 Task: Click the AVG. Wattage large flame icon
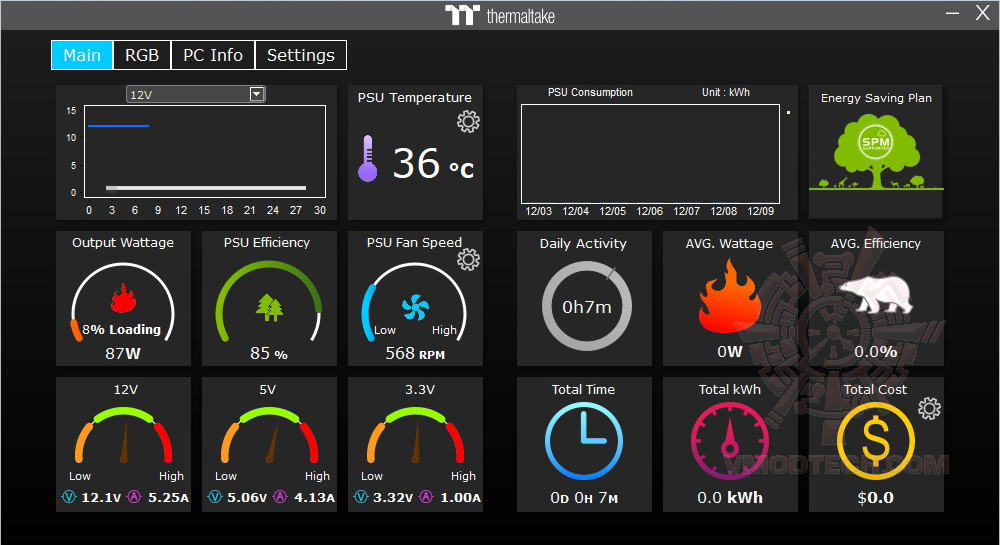point(730,296)
